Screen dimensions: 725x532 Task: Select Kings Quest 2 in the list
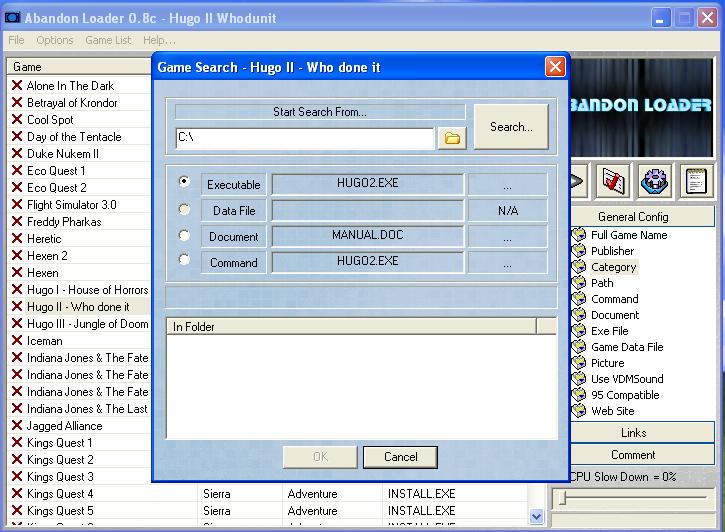click(x=60, y=459)
